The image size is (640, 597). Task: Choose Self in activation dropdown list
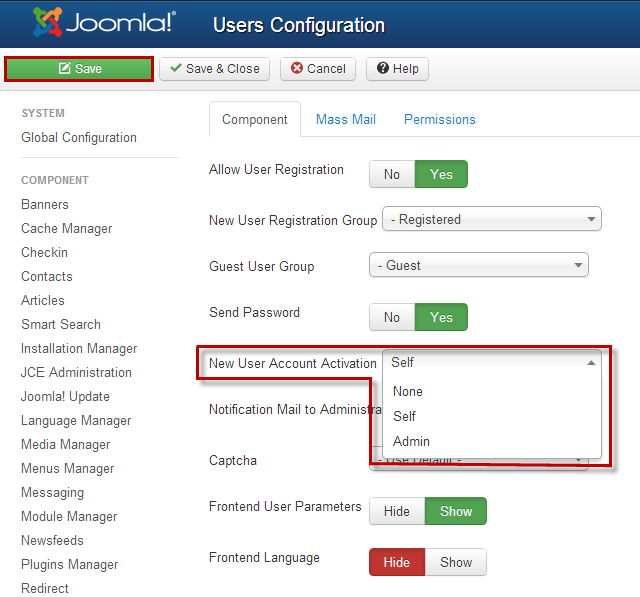(492, 416)
